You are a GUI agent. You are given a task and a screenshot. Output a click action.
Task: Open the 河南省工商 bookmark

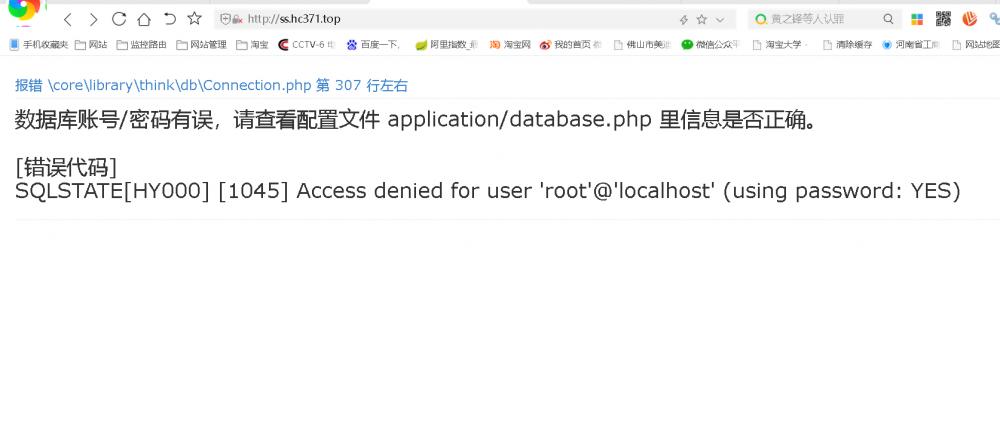coord(911,45)
